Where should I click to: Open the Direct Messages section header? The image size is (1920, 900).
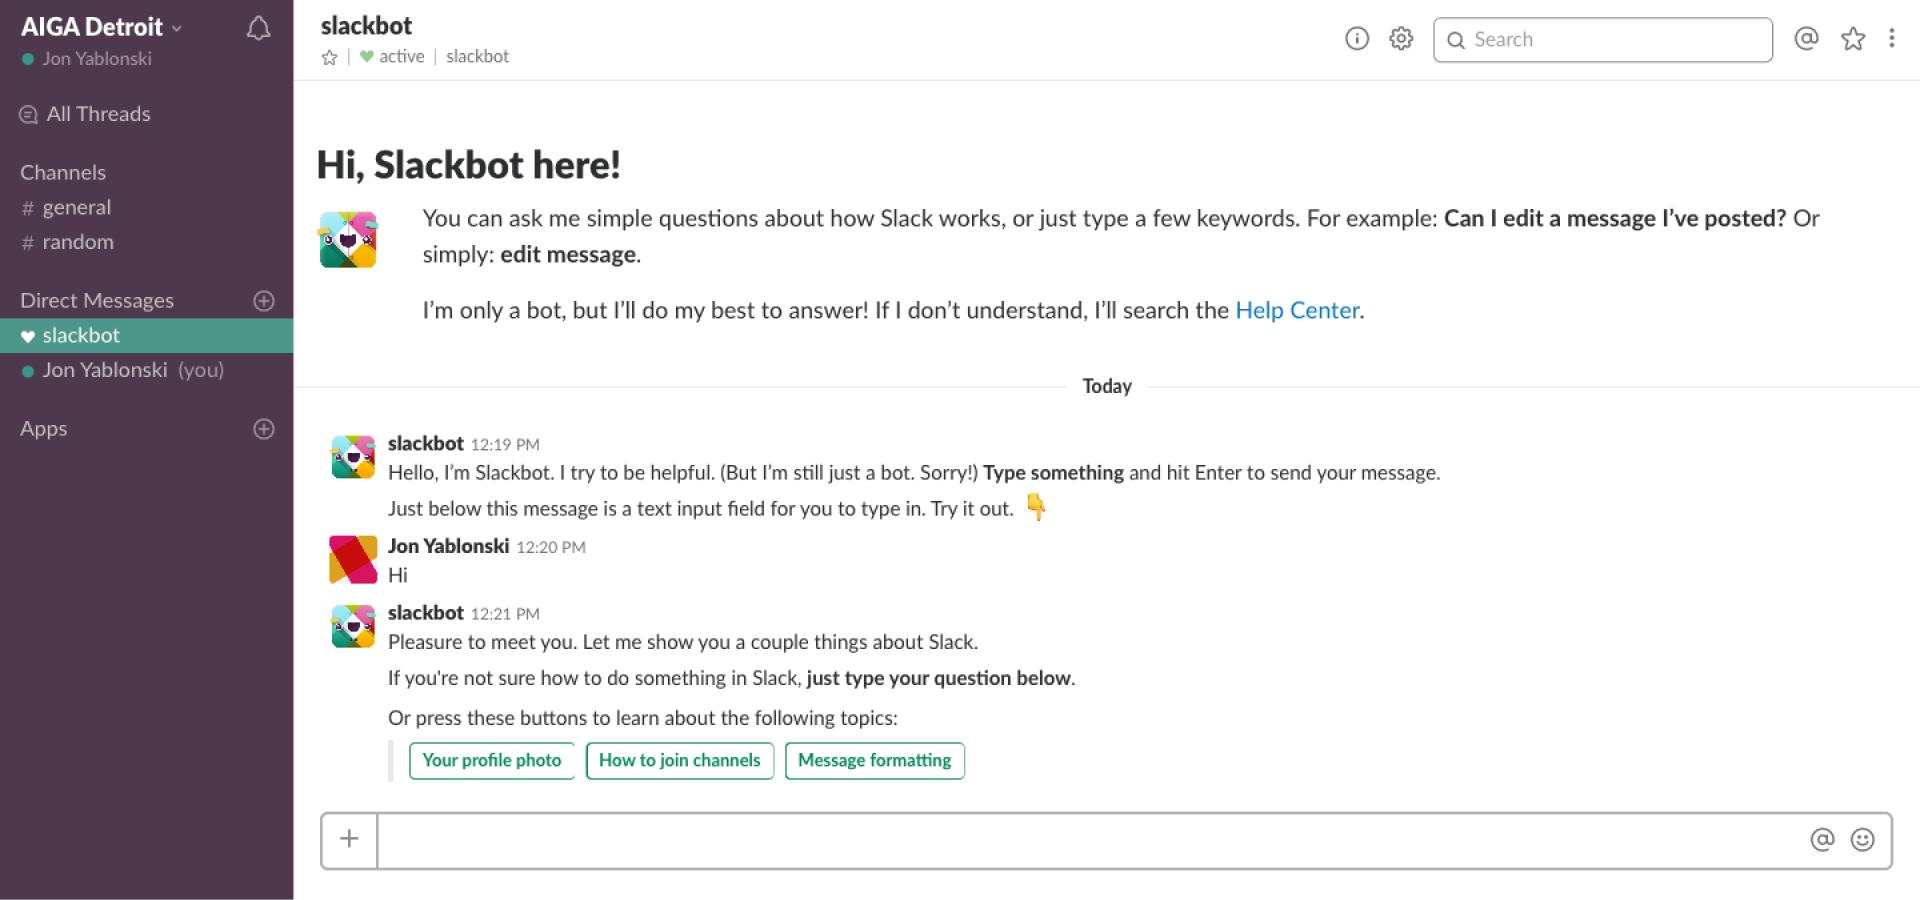tap(97, 300)
